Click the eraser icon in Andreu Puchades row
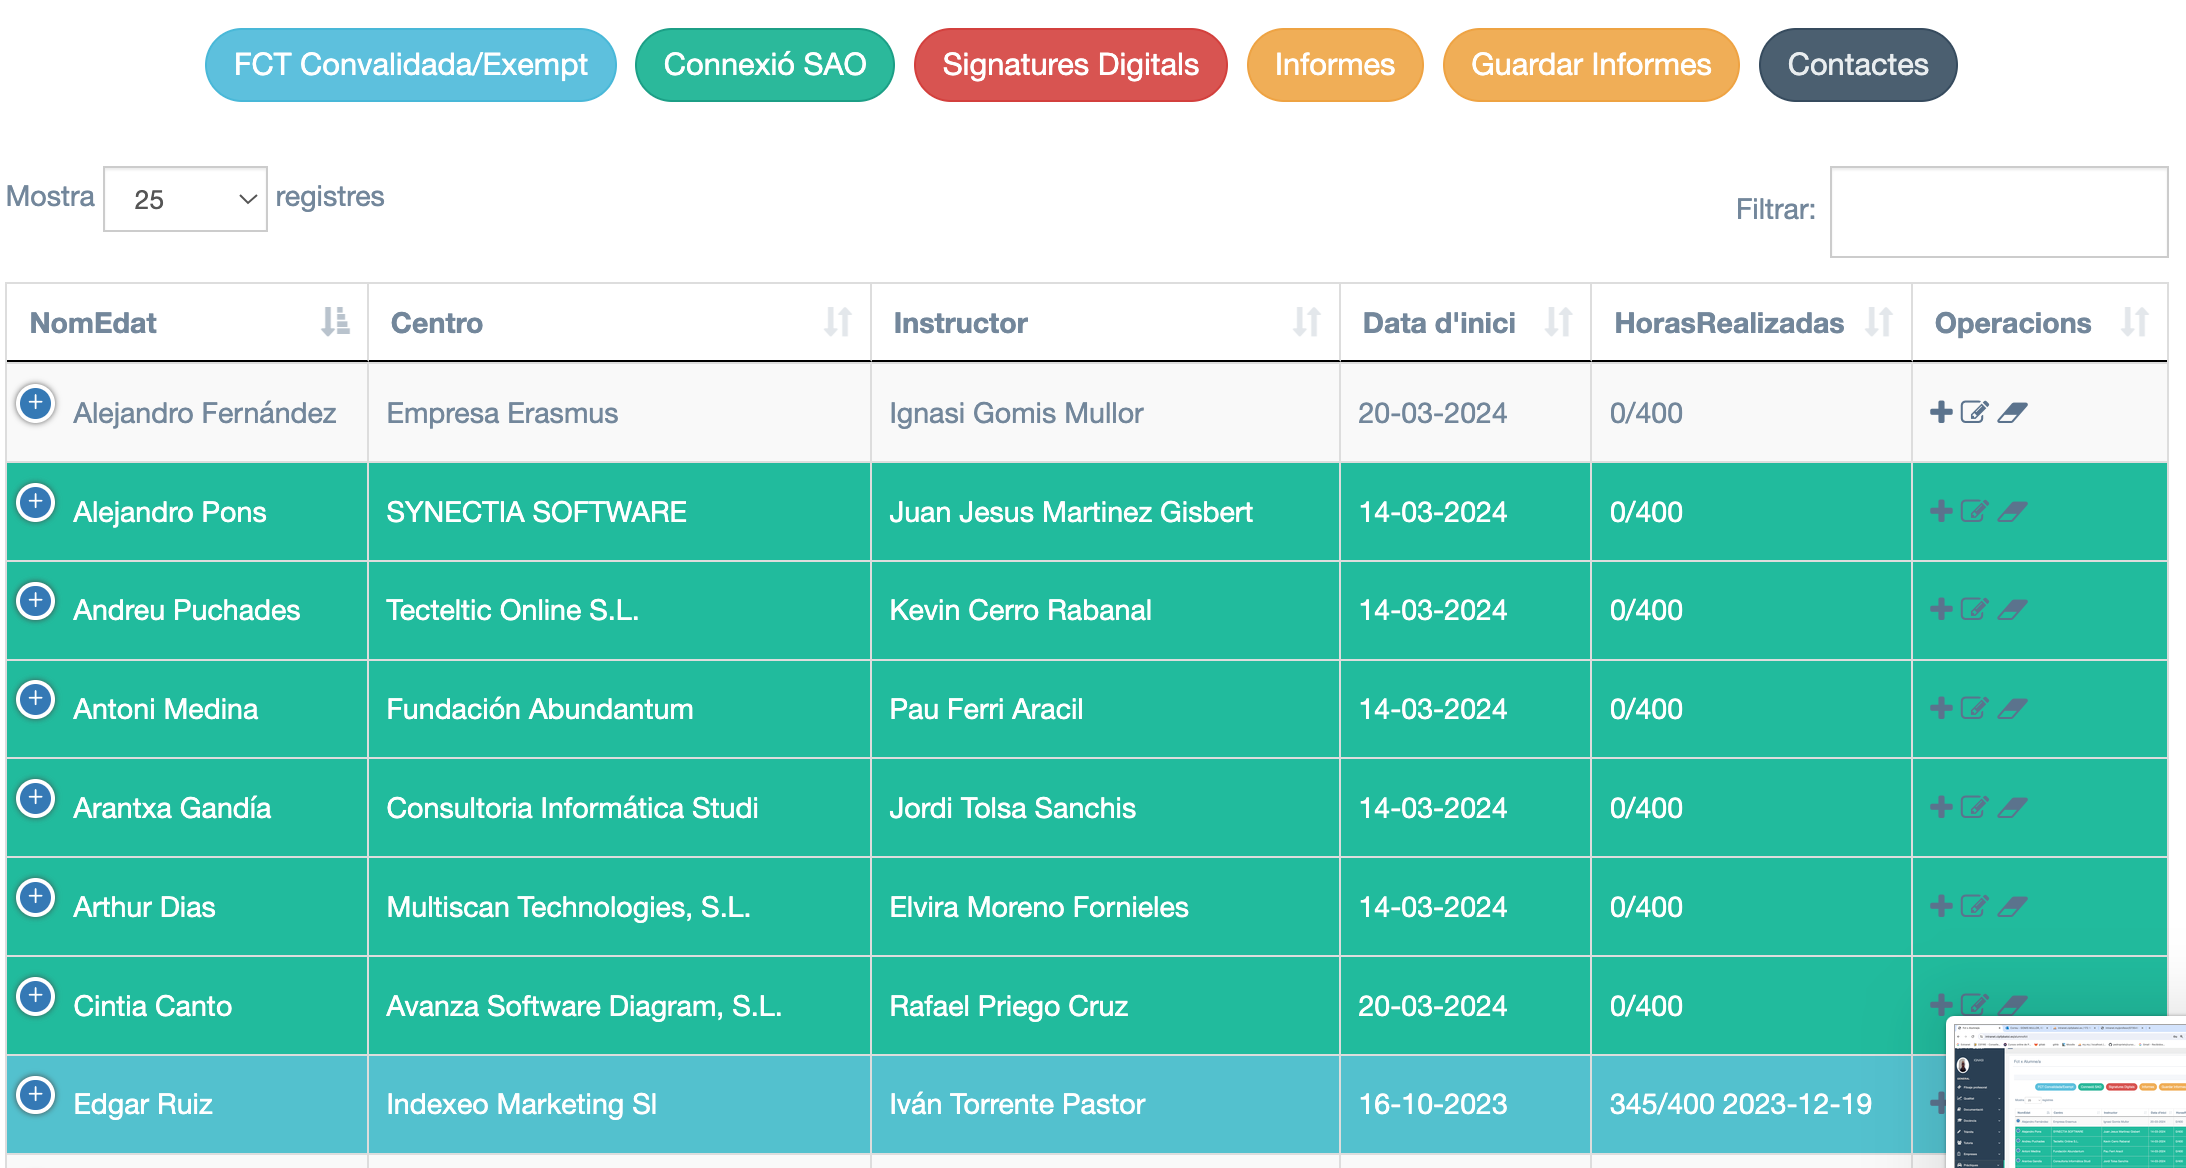This screenshot has width=2186, height=1168. [2012, 609]
